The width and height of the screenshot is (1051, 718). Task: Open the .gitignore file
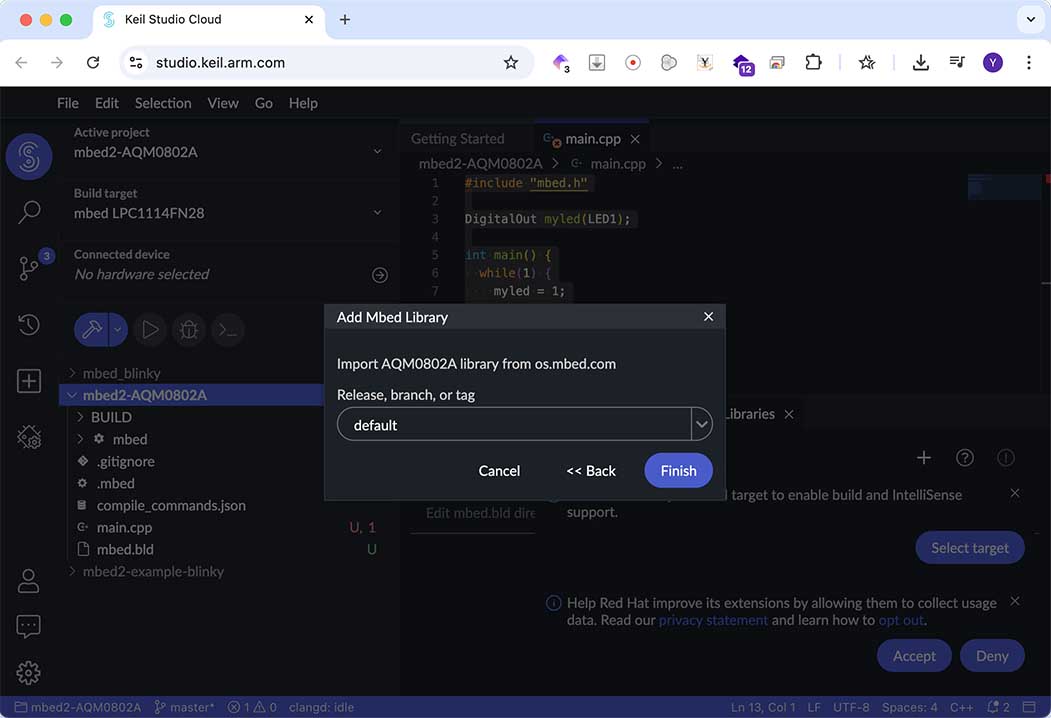tap(125, 461)
